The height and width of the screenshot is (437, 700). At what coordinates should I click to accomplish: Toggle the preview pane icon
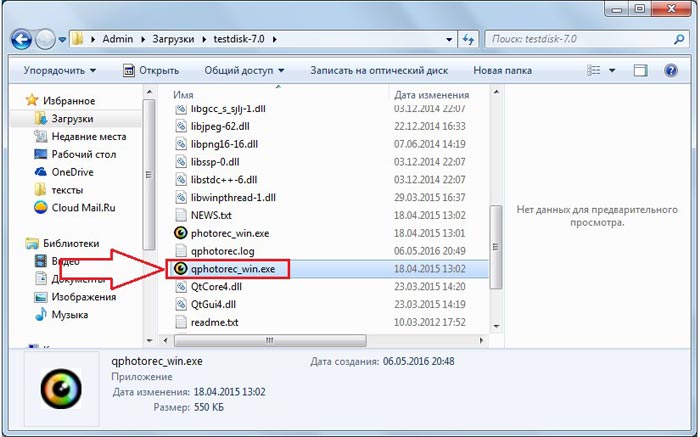(640, 71)
